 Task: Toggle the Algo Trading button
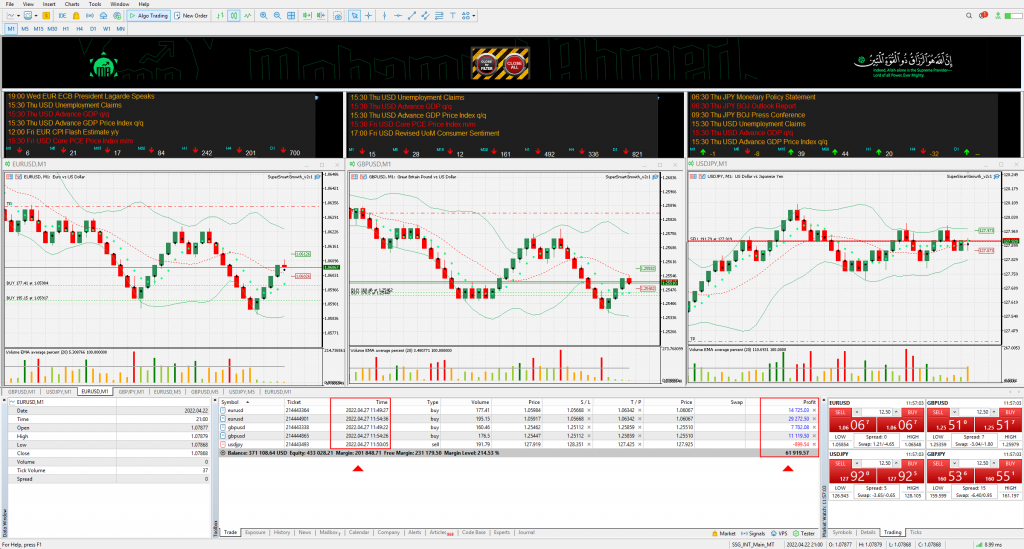coord(148,16)
